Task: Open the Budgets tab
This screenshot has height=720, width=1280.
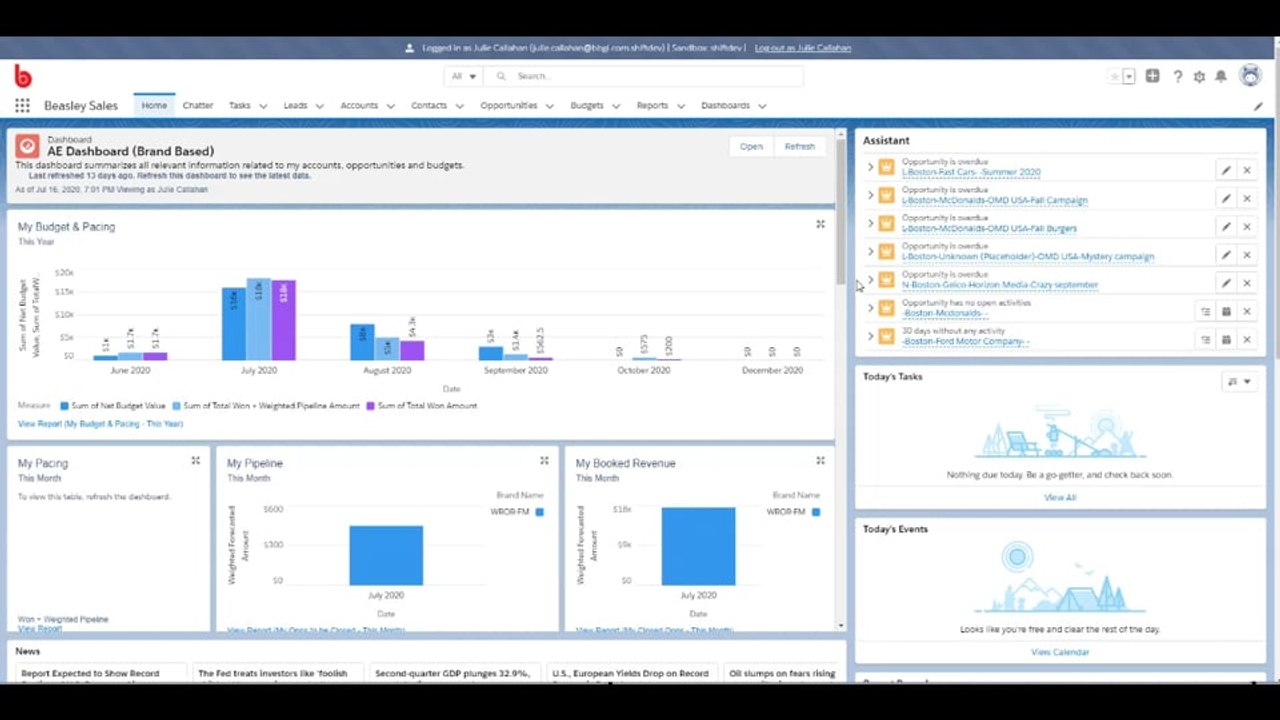Action: (x=587, y=105)
